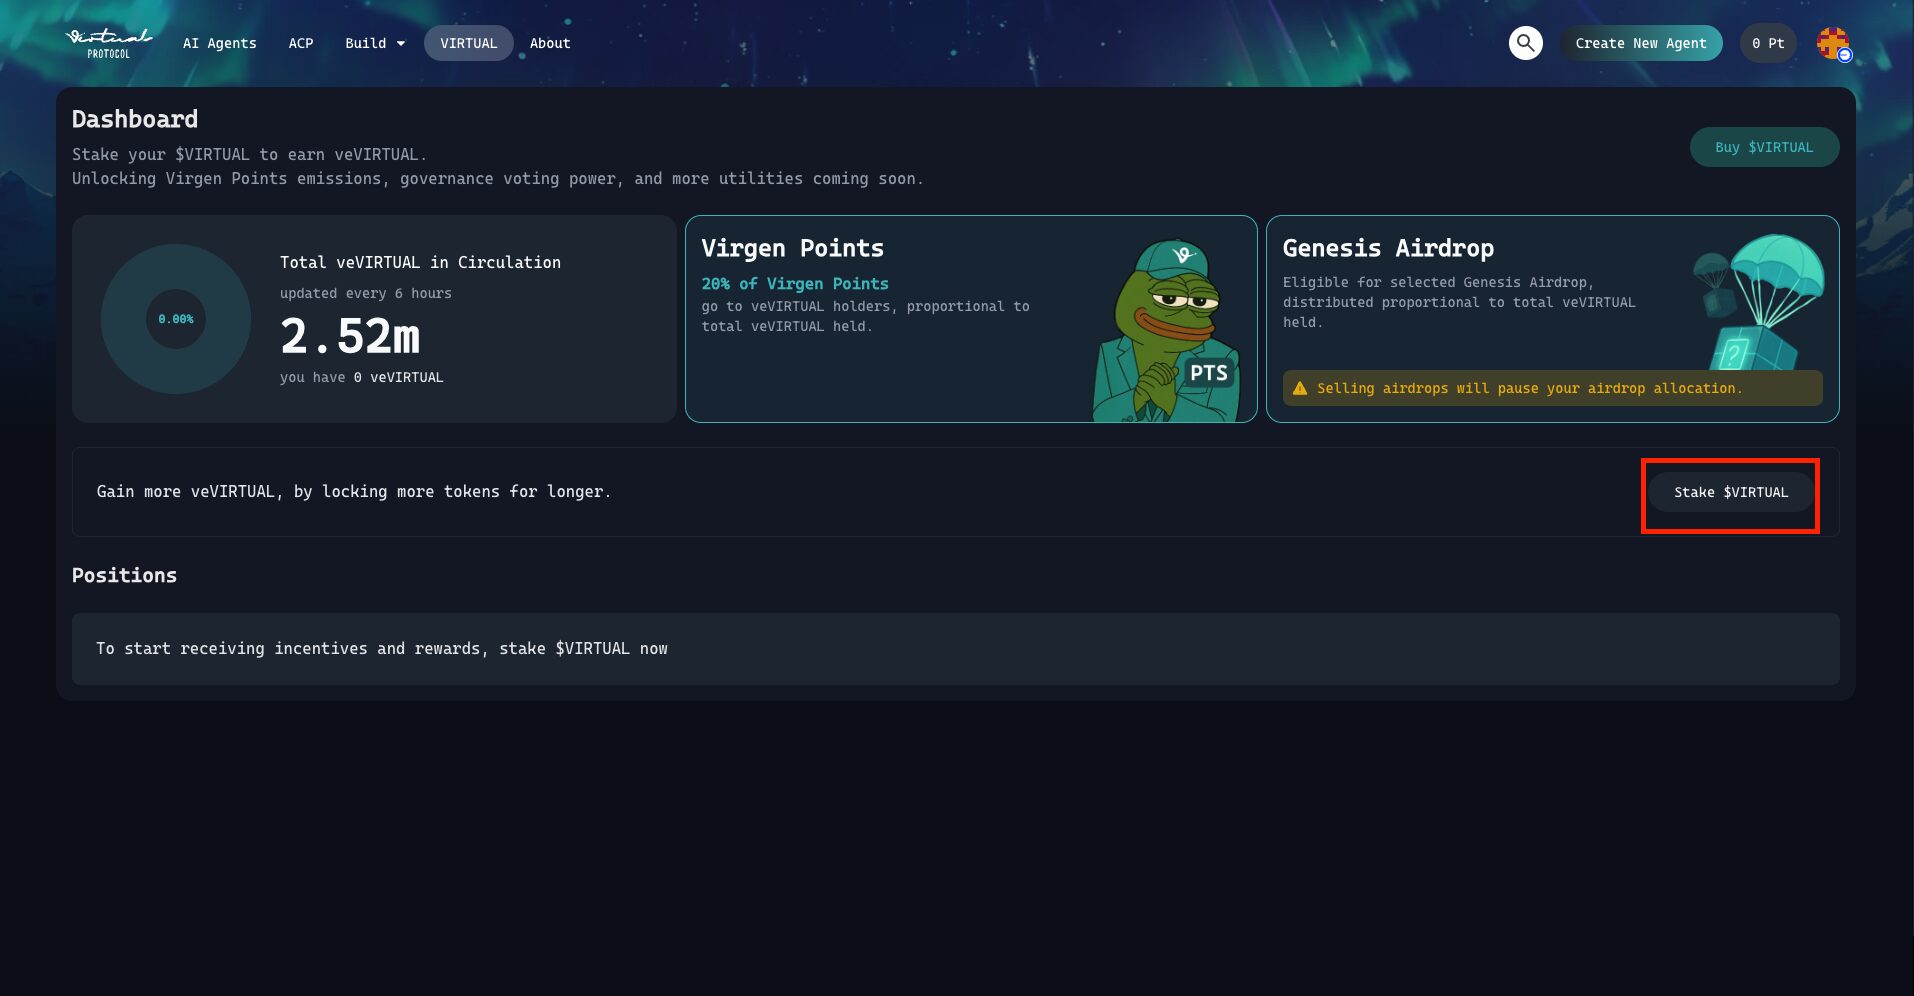1914x996 pixels.
Task: Open the ACP menu item
Action: tap(301, 43)
